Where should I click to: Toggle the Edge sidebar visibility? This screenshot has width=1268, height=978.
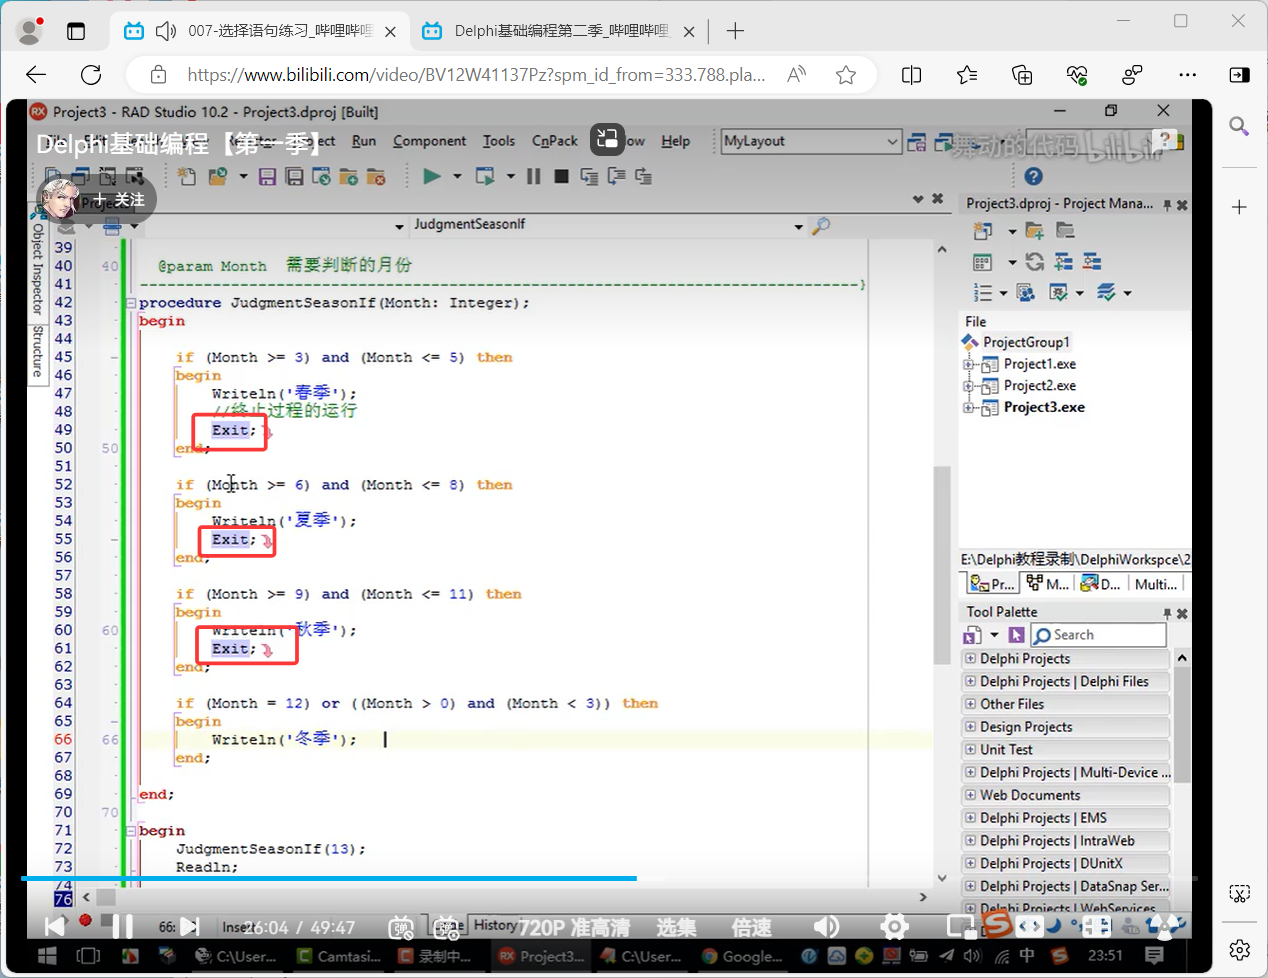(1239, 74)
